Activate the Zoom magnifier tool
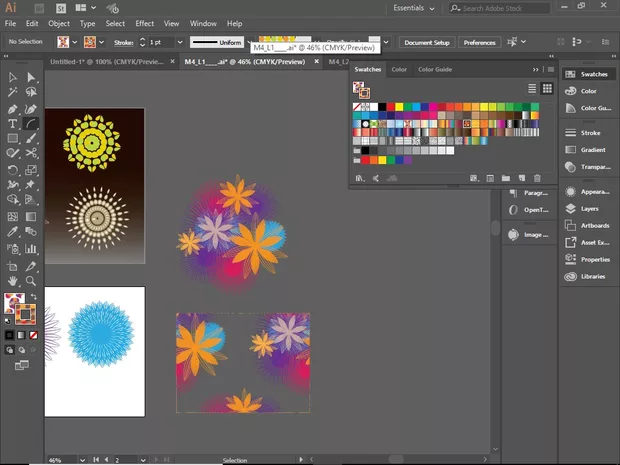 tap(32, 282)
